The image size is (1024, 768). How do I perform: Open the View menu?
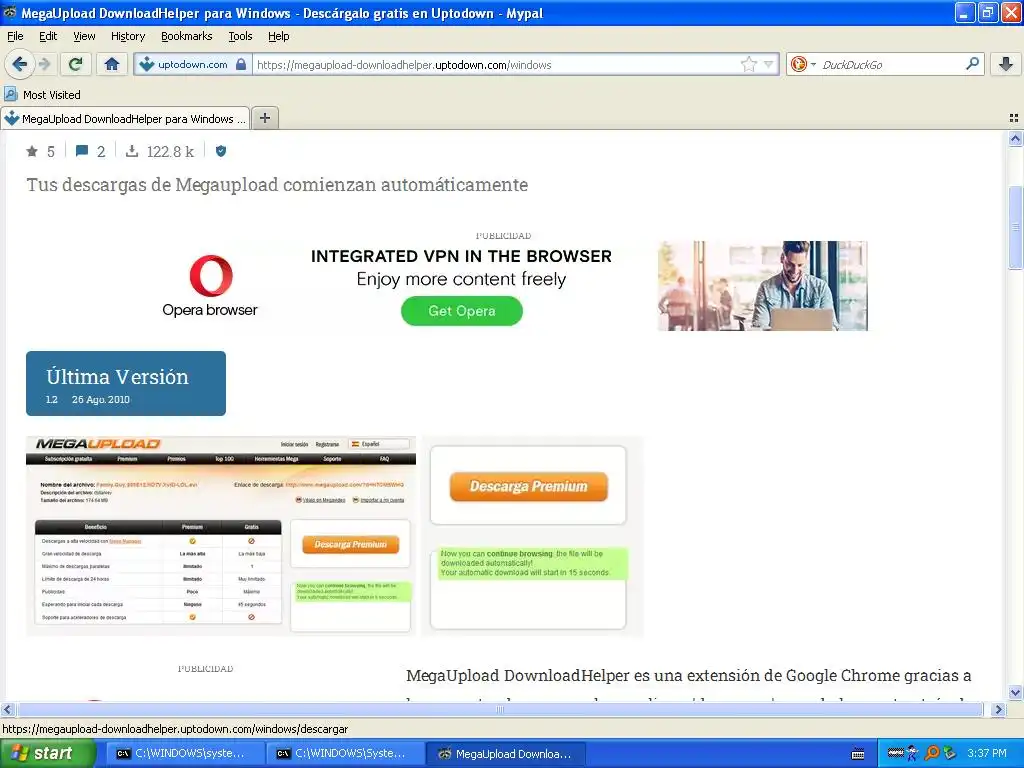(84, 36)
